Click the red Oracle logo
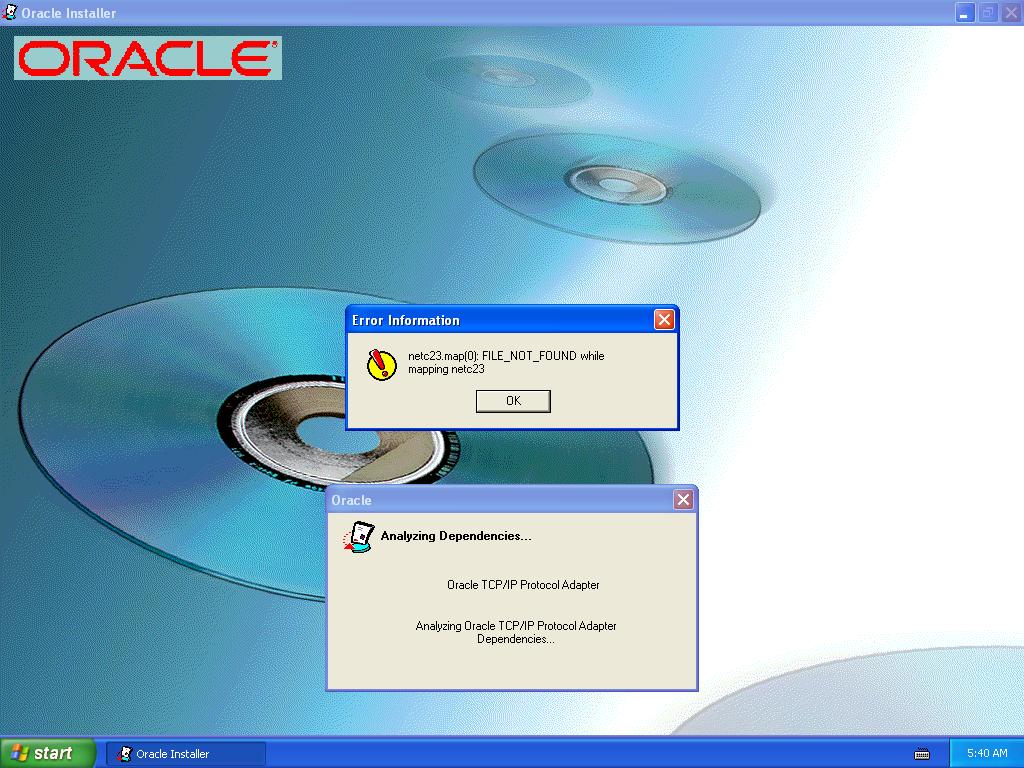The width and height of the screenshot is (1024, 768). tap(148, 59)
